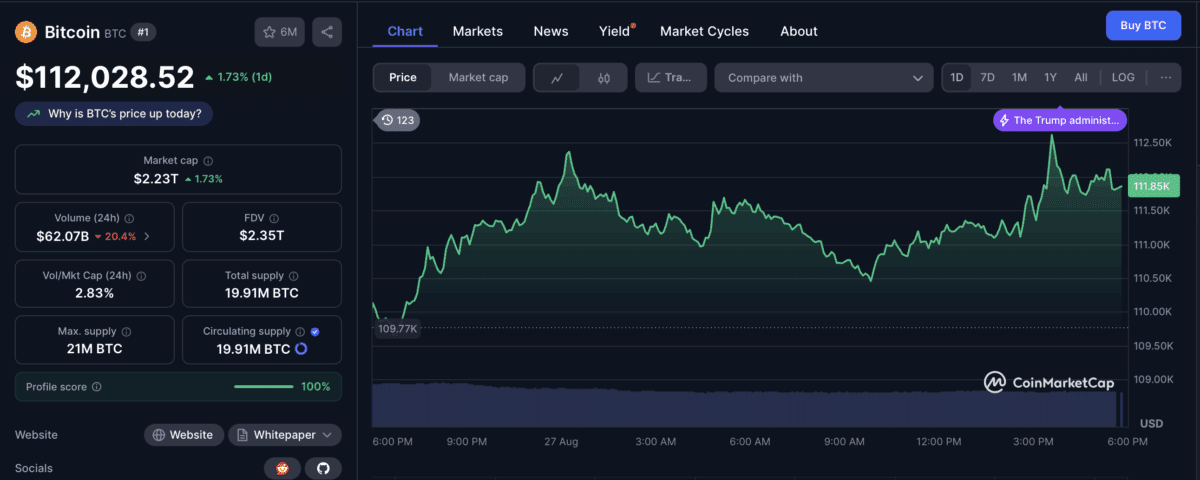
Task: Expand Volume (24h) details arrow
Action: coord(147,236)
